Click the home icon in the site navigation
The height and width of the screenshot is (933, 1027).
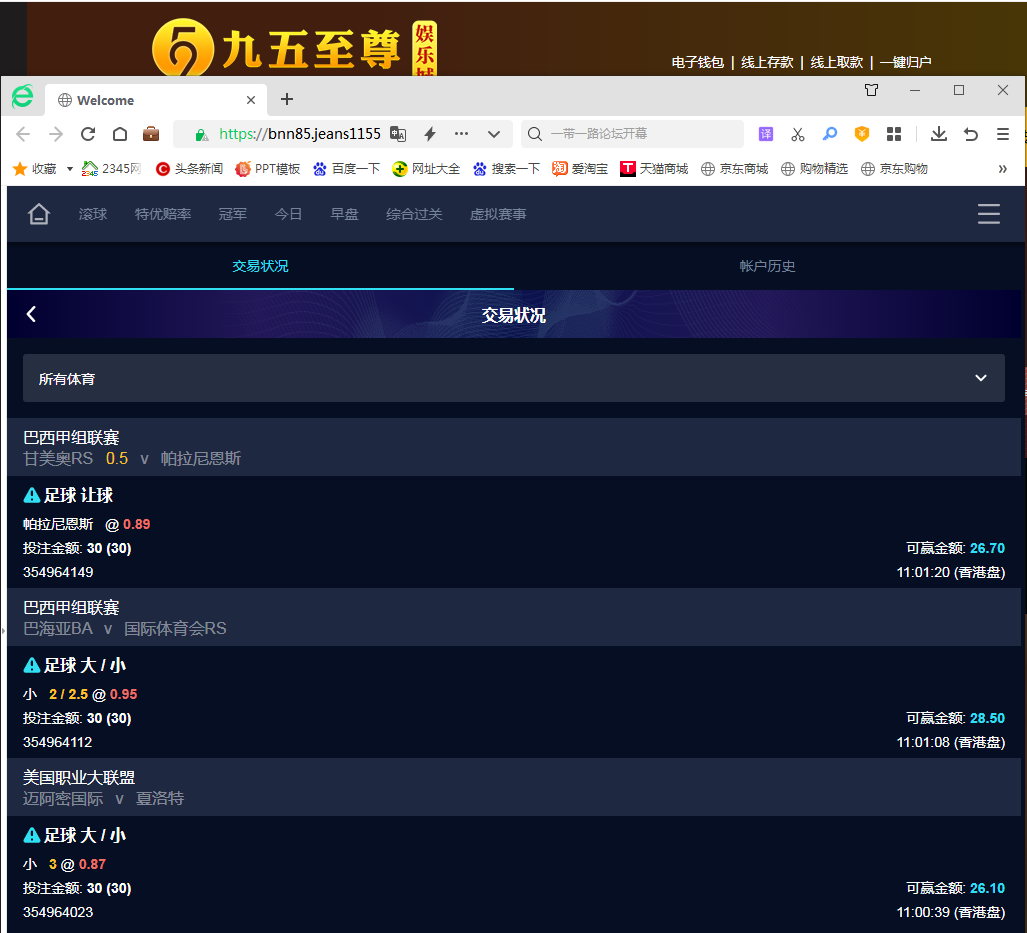[x=39, y=214]
